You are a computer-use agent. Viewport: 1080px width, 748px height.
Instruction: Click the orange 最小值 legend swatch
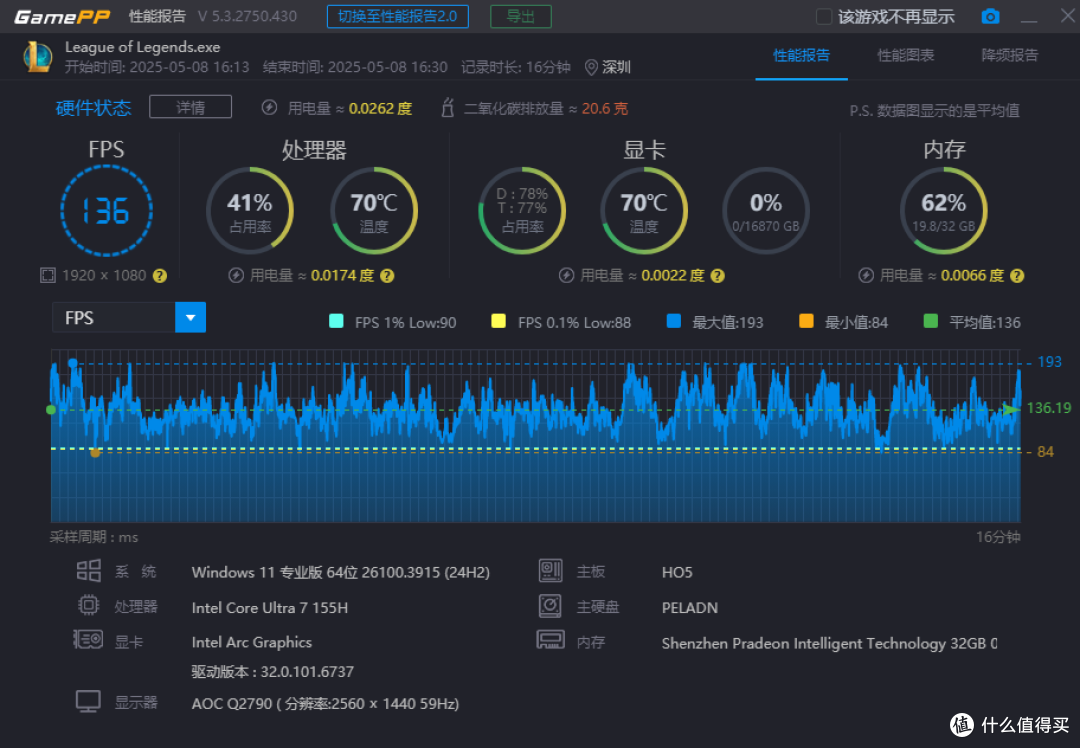point(806,321)
